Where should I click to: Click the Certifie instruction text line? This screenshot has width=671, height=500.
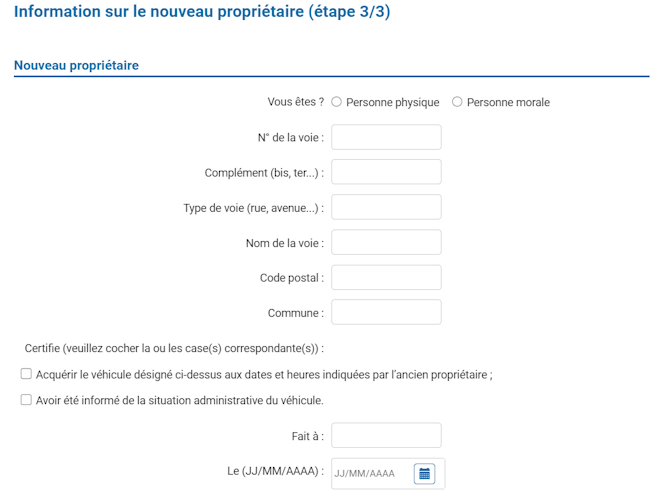point(174,348)
